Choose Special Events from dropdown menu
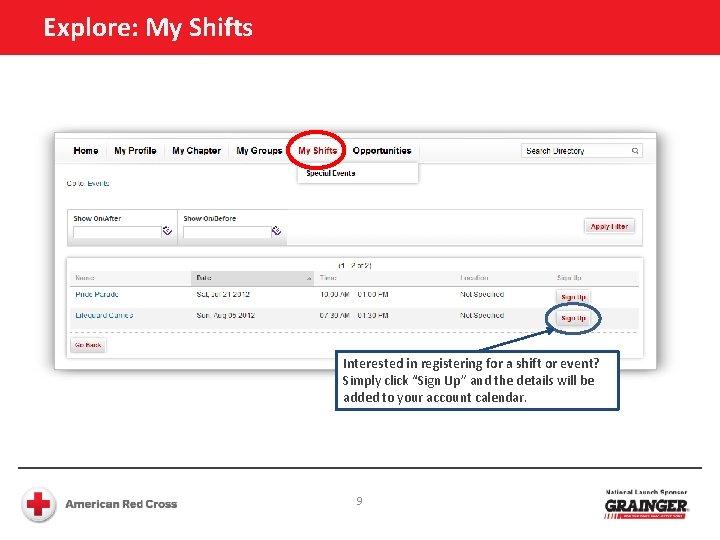This screenshot has height=540, width=720. pos(331,173)
